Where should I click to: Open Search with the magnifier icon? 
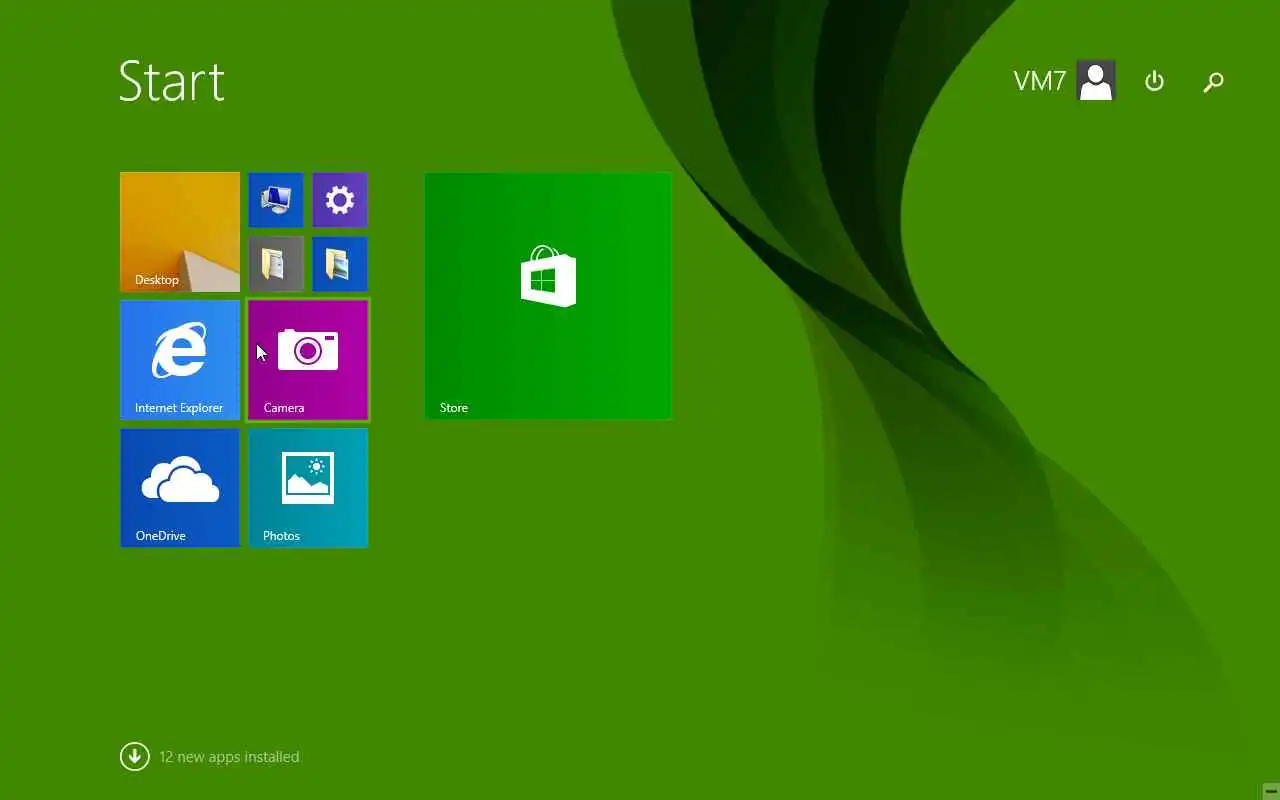[x=1213, y=82]
